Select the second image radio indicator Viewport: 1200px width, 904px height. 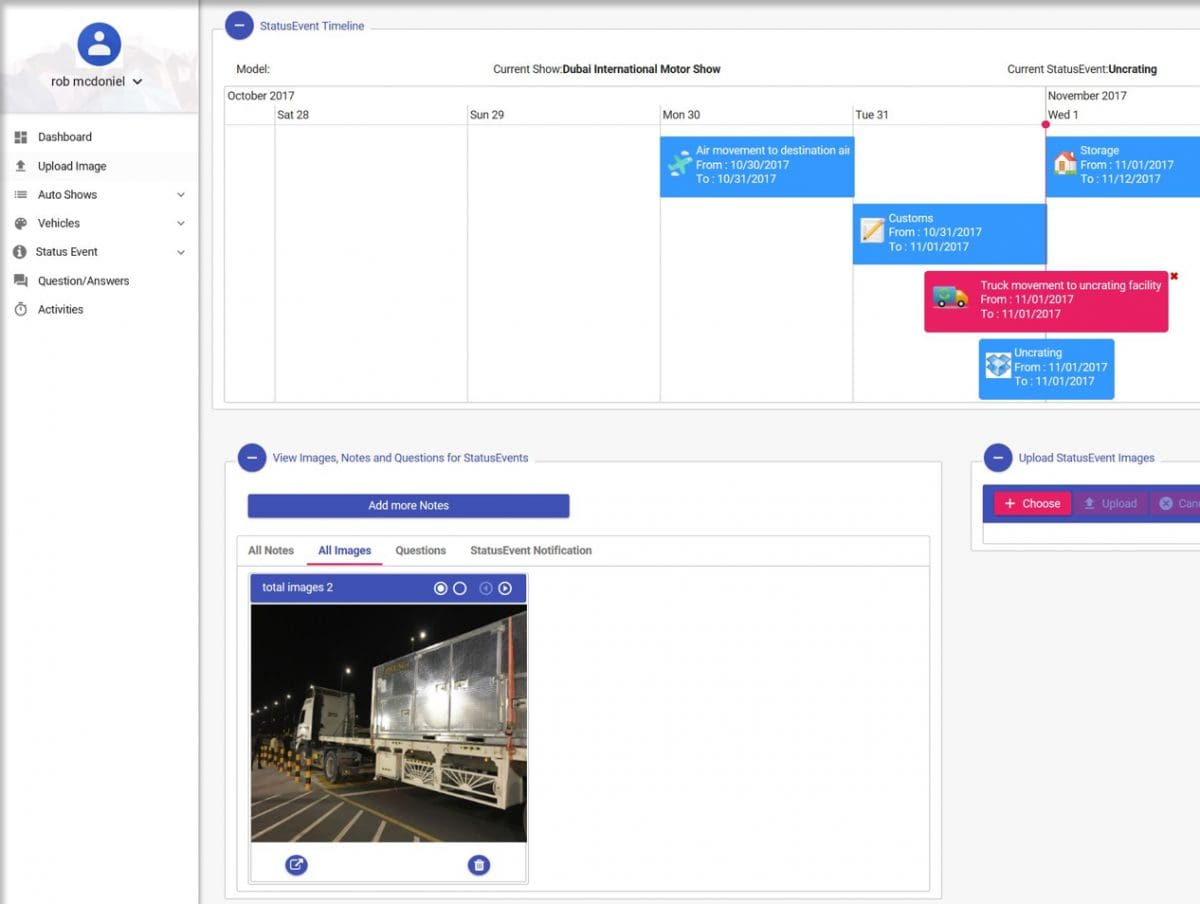click(460, 588)
